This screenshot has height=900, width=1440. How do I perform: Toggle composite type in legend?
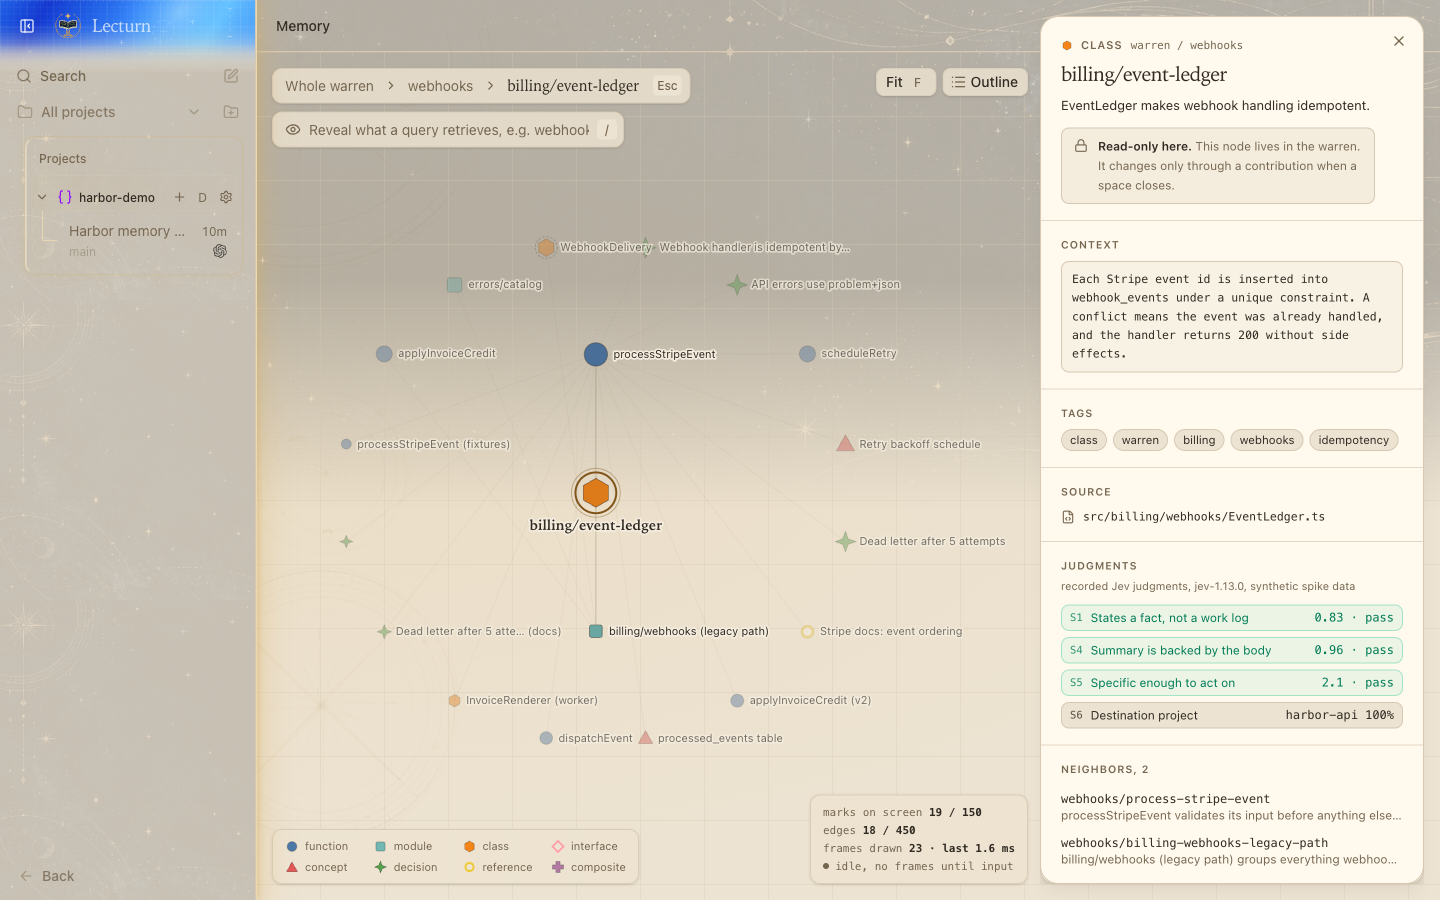tap(589, 867)
